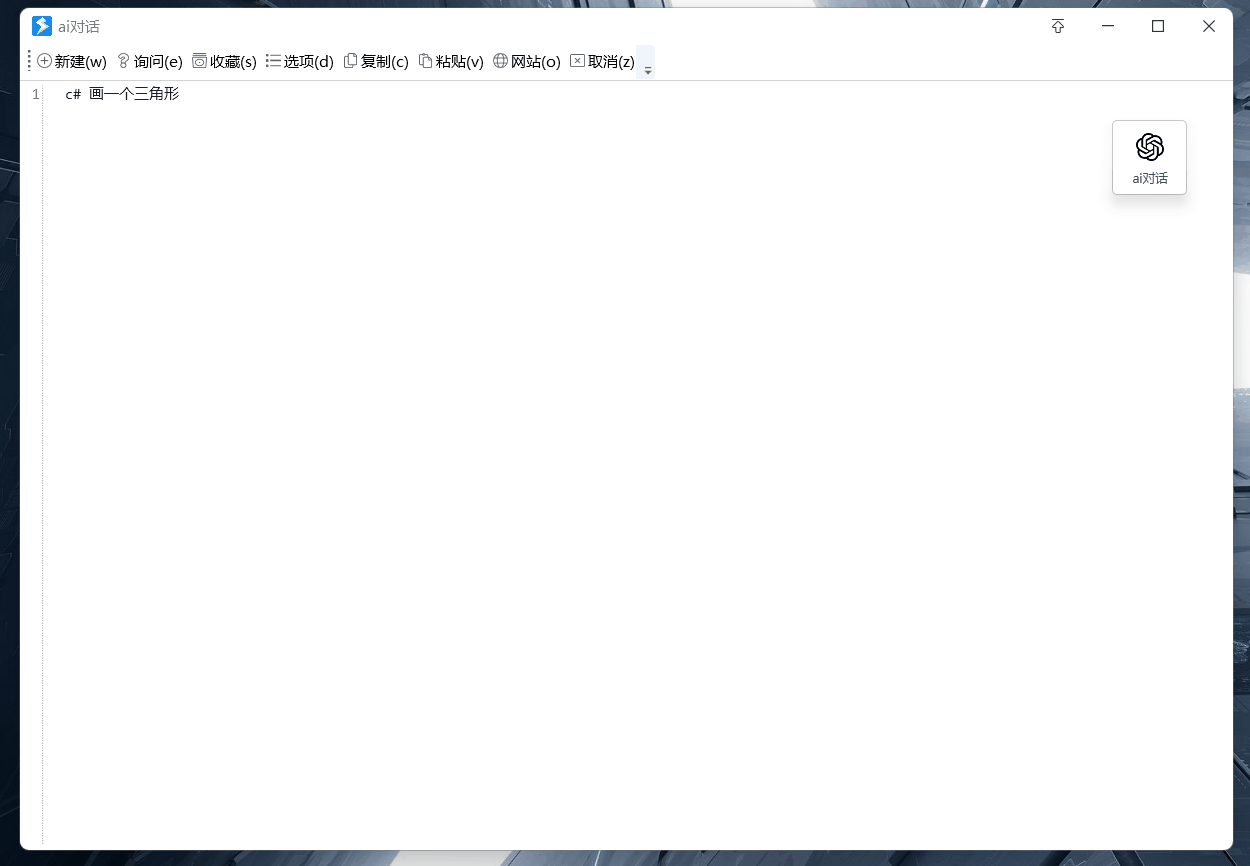The width and height of the screenshot is (1250, 866).
Task: Close the ai对话 window
Action: coord(1209,26)
